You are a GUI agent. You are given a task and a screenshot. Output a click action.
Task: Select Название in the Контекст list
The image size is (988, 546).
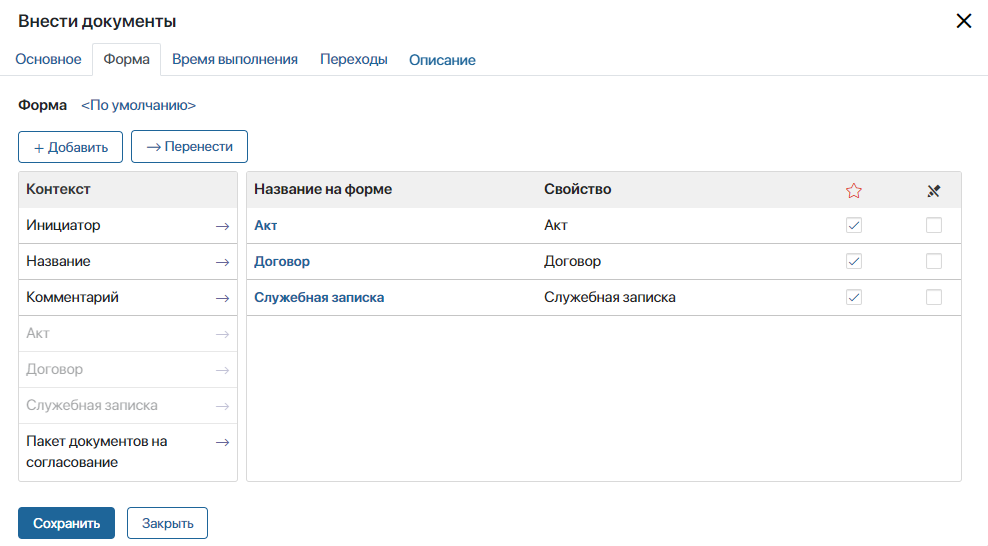(128, 261)
